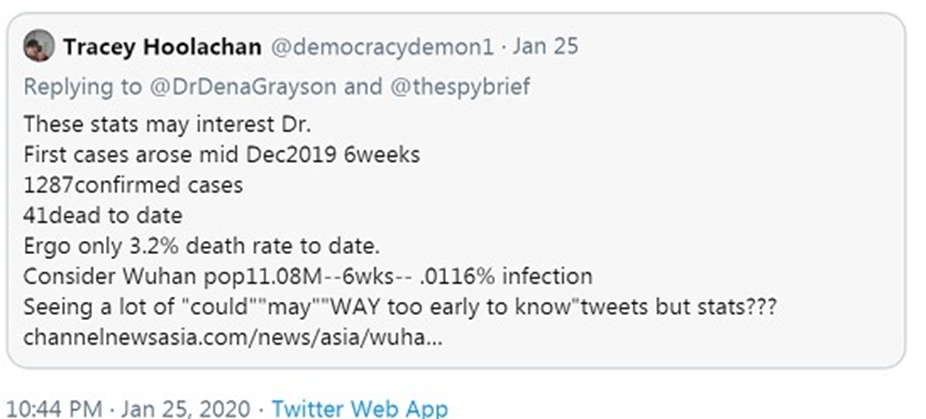Click the 'Consider Wuhan pop11.08M' line
Screen dimensions: 926x419
click(308, 277)
